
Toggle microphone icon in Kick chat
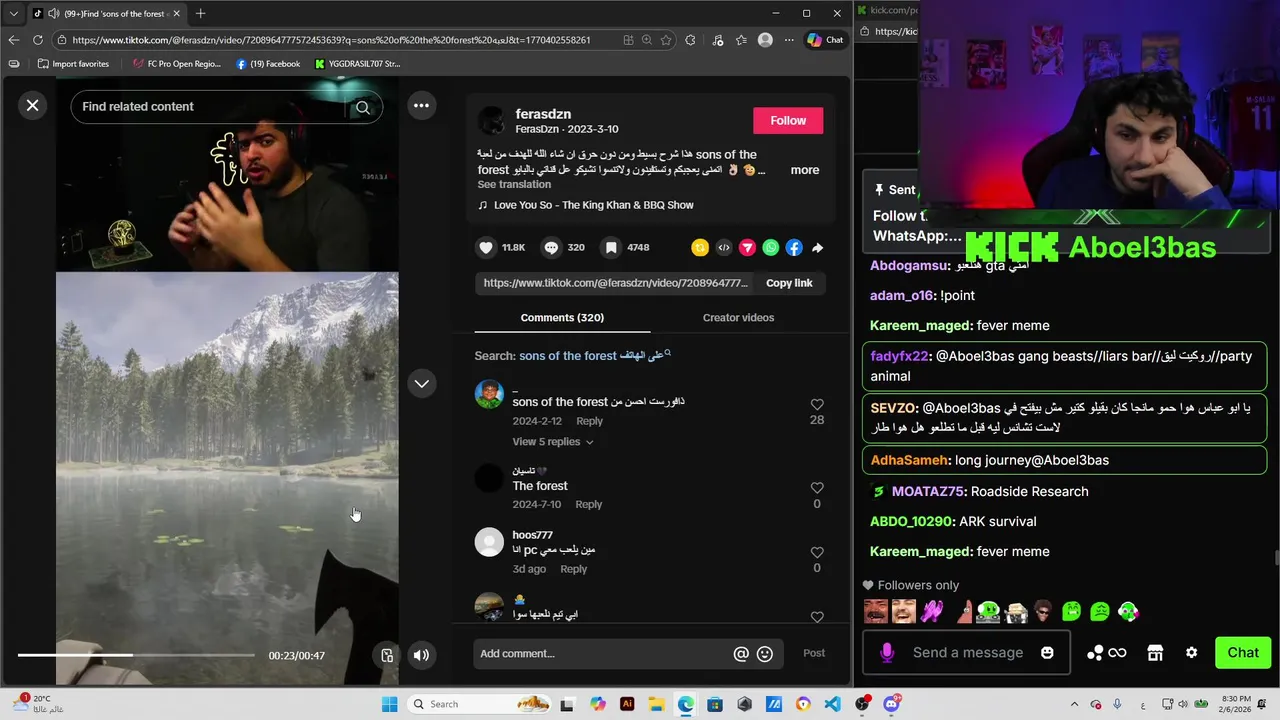[x=886, y=653]
